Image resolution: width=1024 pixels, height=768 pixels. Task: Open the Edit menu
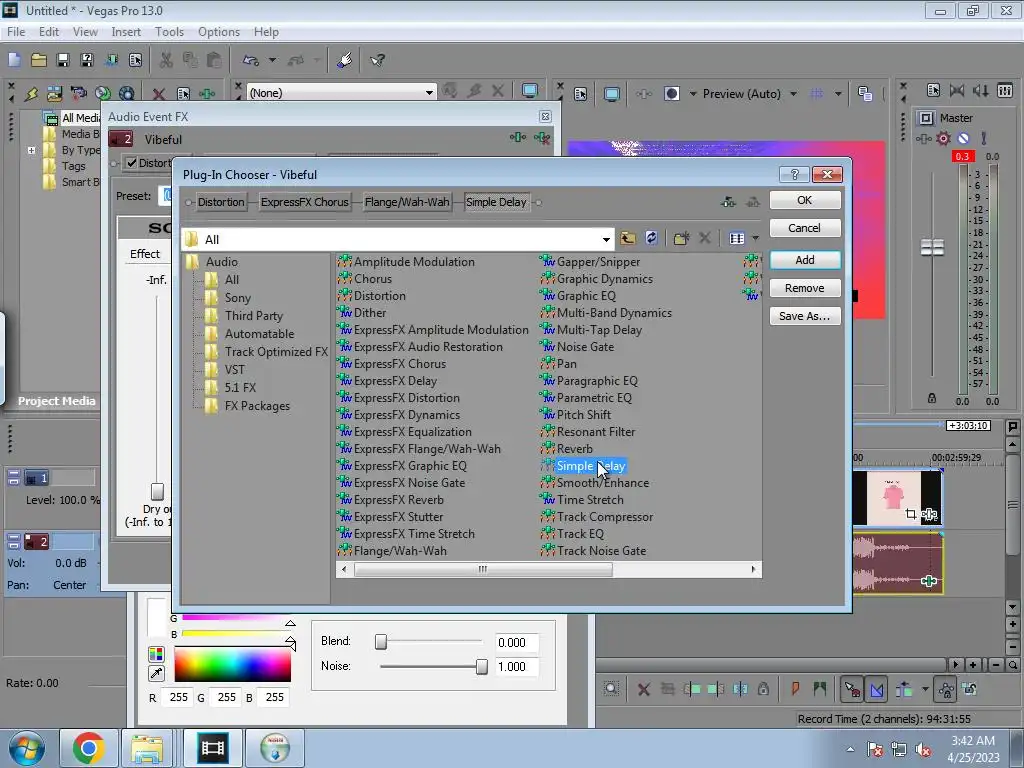(x=48, y=31)
